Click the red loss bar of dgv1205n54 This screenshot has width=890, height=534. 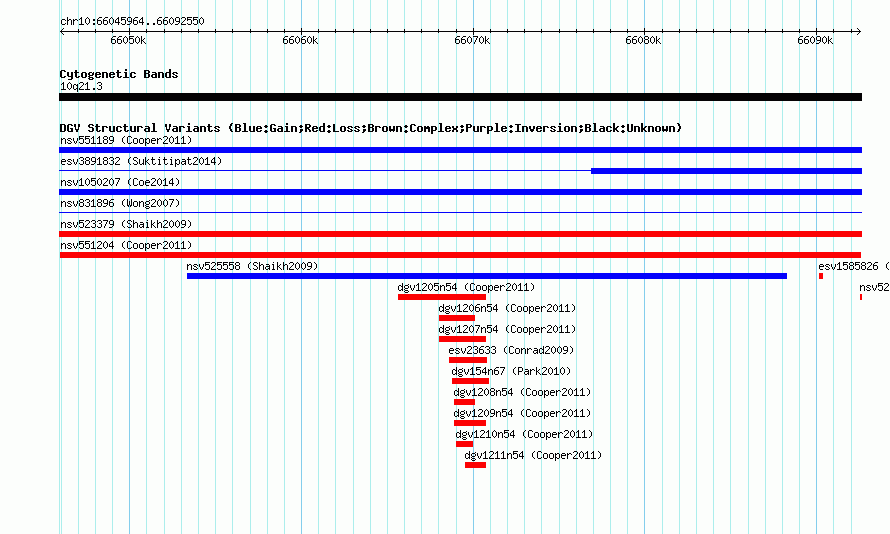(x=442, y=297)
